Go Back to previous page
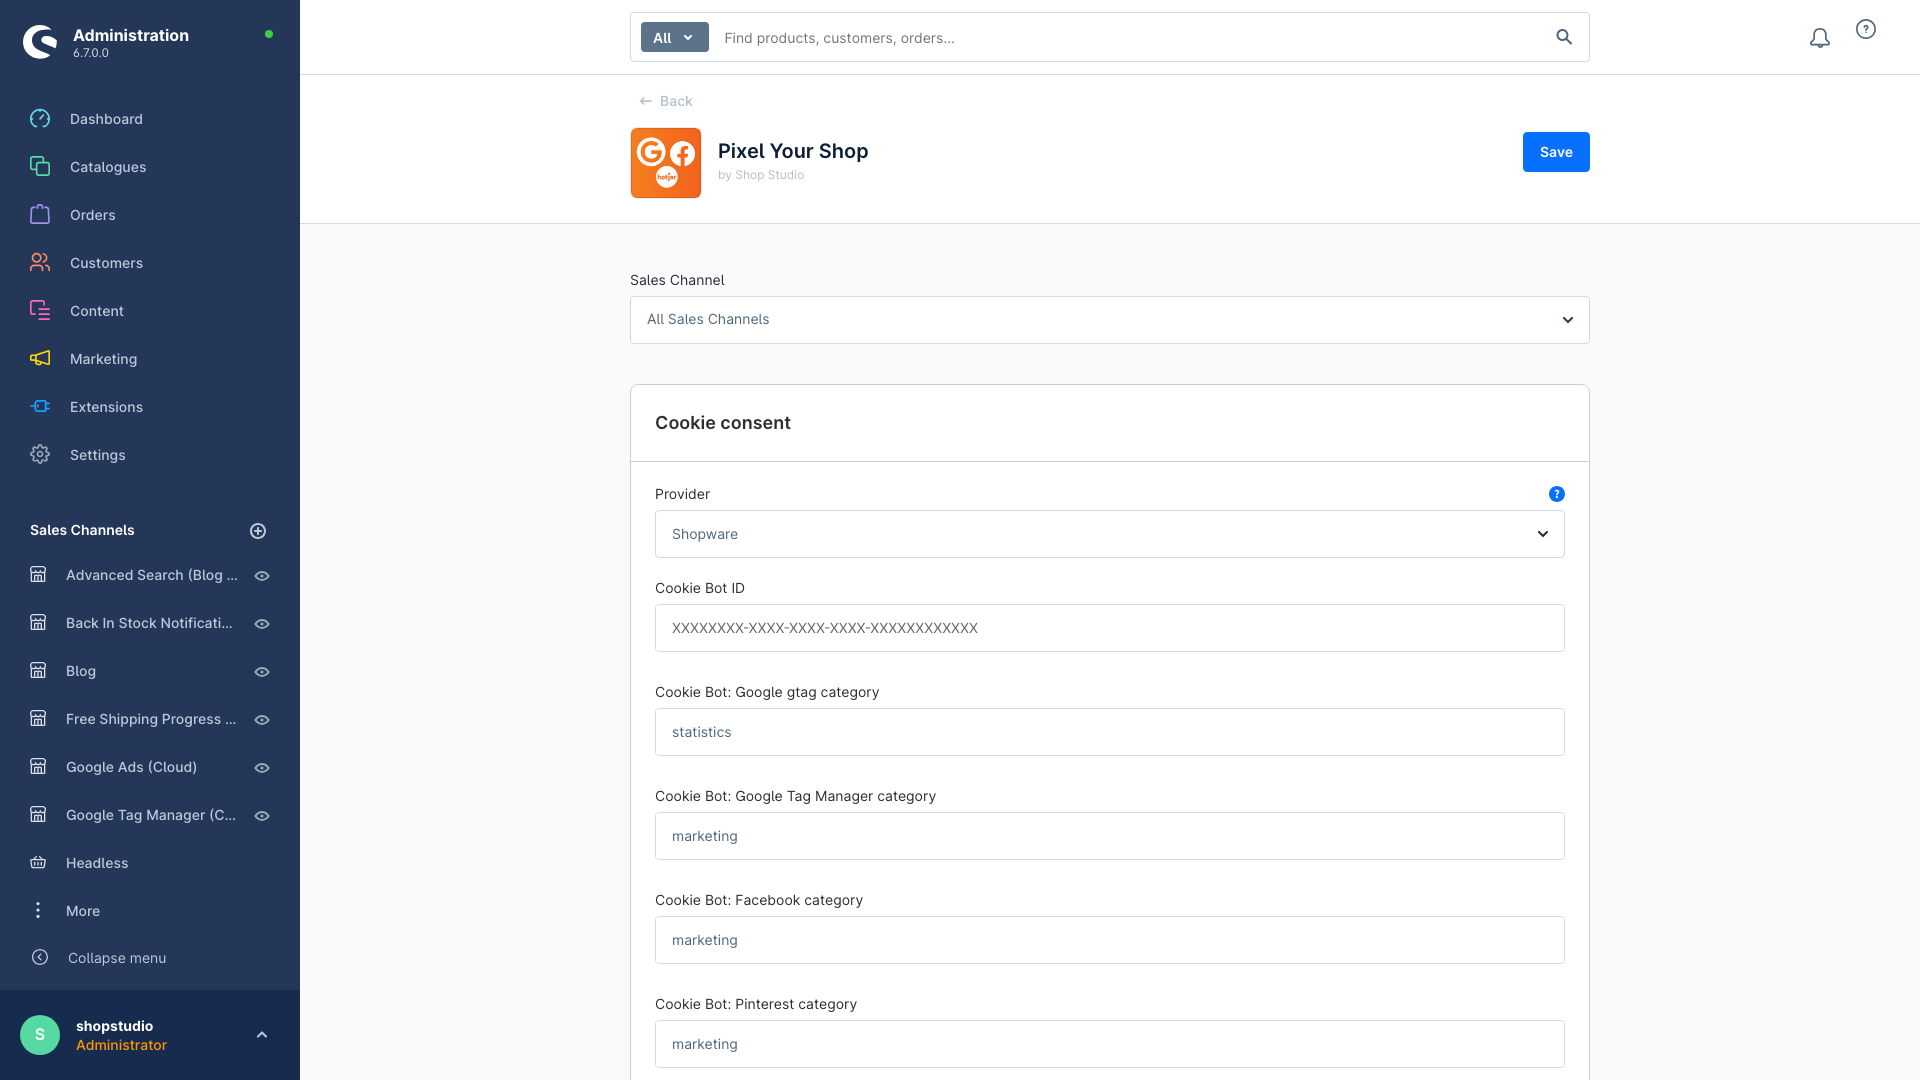The height and width of the screenshot is (1080, 1920). tap(666, 101)
